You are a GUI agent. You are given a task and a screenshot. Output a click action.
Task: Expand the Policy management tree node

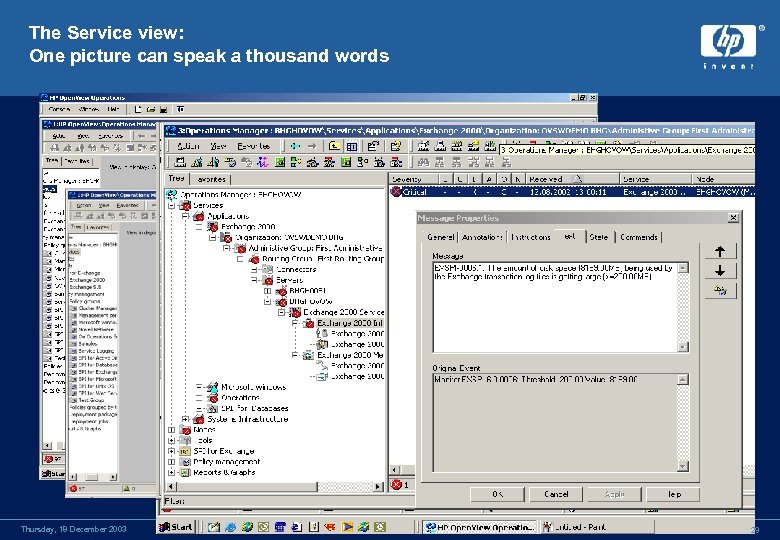(x=172, y=461)
